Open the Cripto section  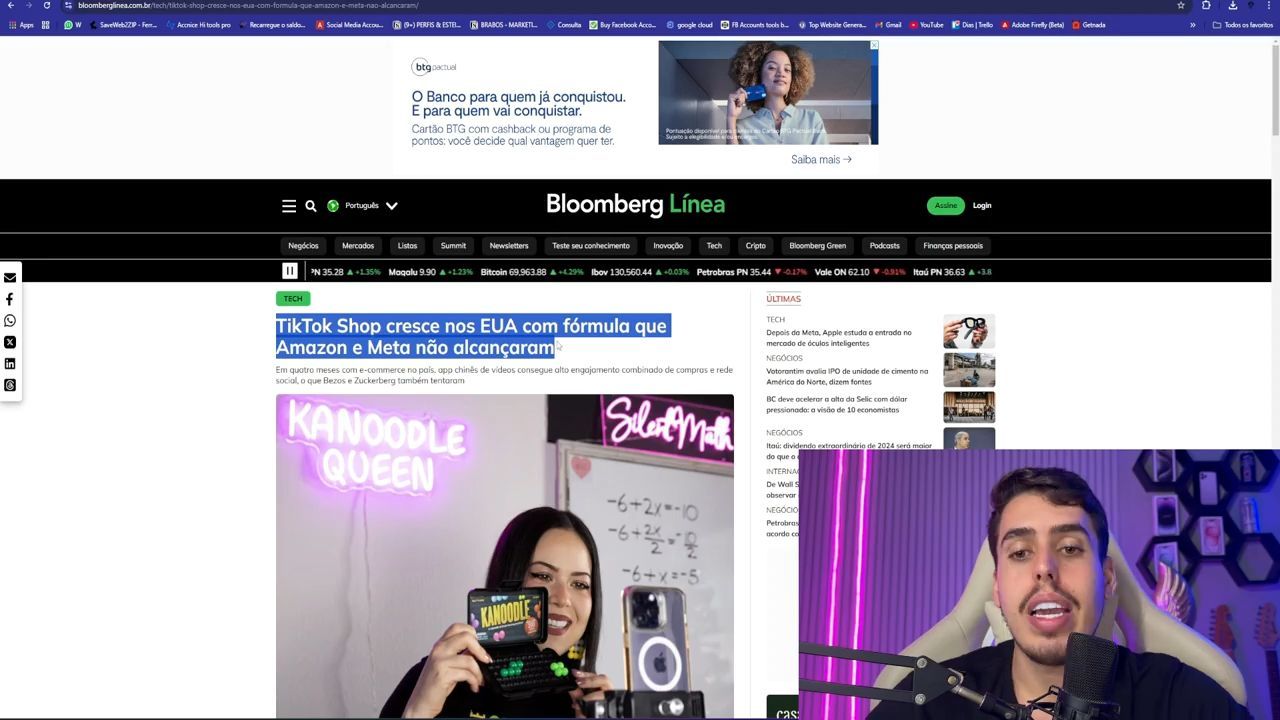(755, 246)
